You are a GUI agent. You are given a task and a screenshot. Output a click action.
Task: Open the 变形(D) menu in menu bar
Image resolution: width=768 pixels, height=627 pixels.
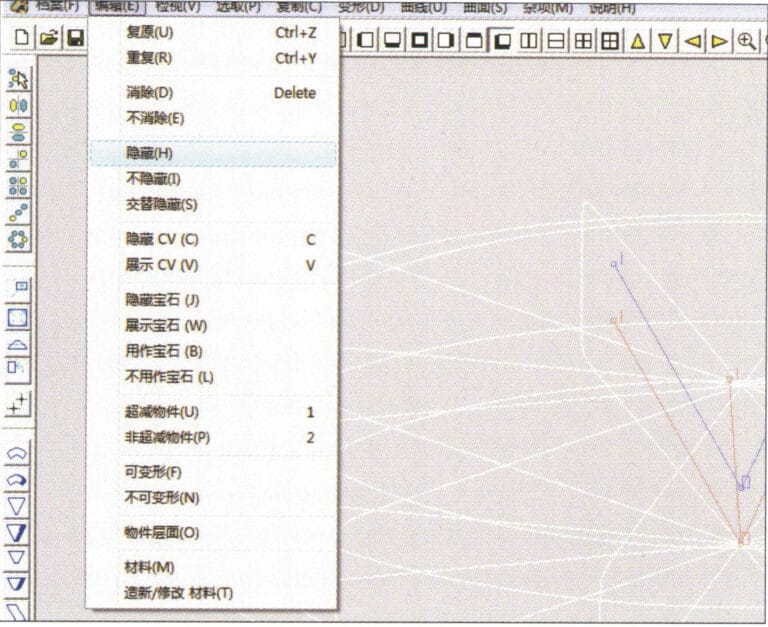pyautogui.click(x=361, y=7)
